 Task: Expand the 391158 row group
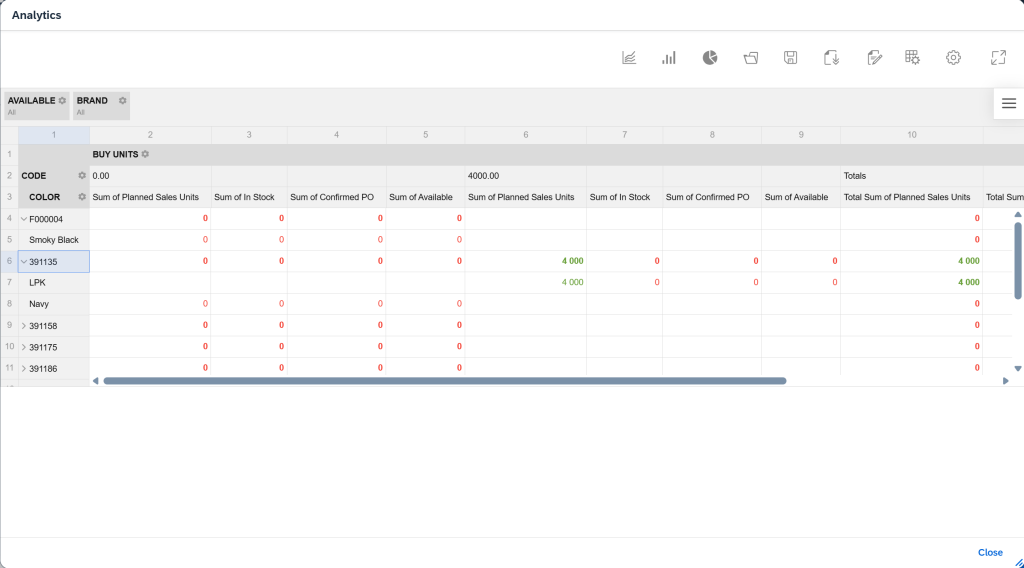[x=24, y=326]
